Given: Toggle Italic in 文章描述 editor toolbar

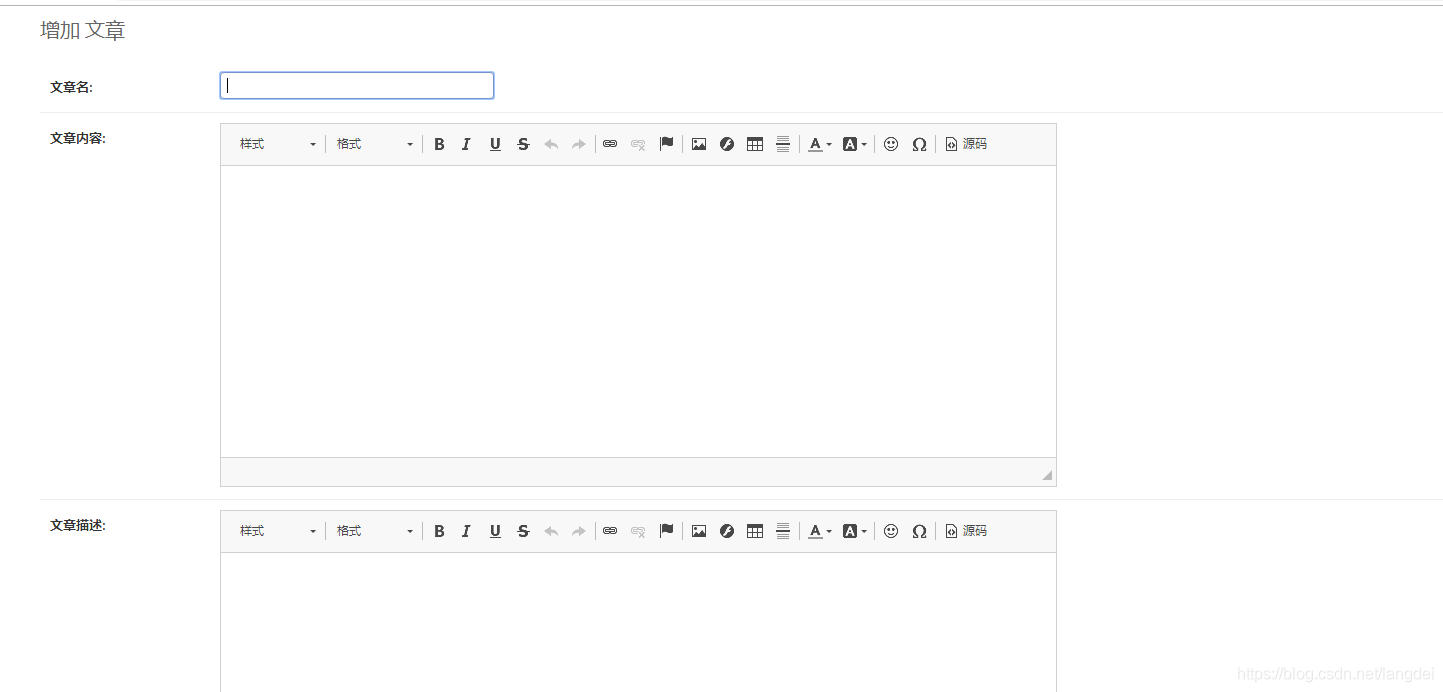Looking at the screenshot, I should click(466, 531).
